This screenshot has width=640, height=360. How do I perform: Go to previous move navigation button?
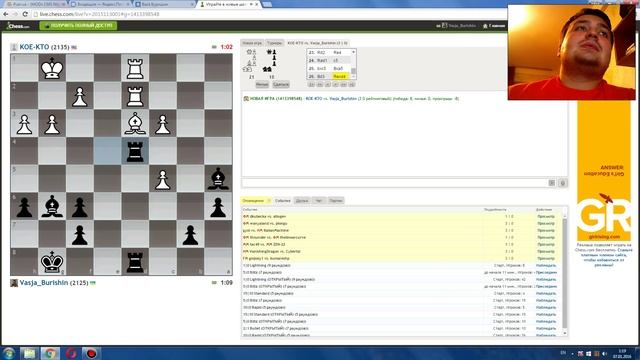pyautogui.click(x=327, y=84)
